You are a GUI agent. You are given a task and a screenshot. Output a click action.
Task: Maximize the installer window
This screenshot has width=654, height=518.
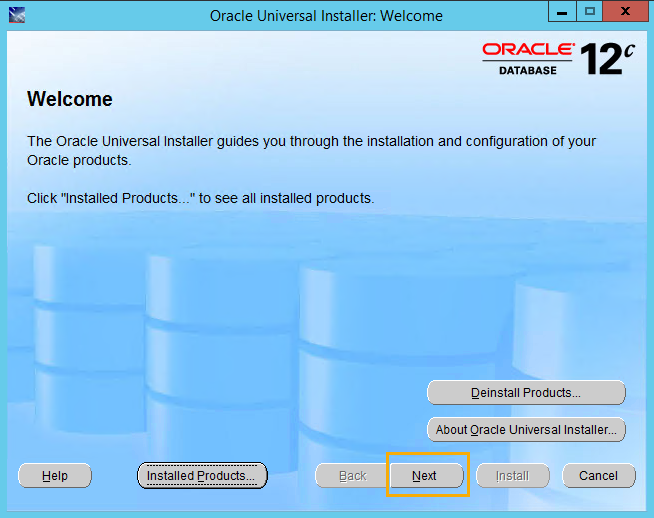(x=589, y=11)
